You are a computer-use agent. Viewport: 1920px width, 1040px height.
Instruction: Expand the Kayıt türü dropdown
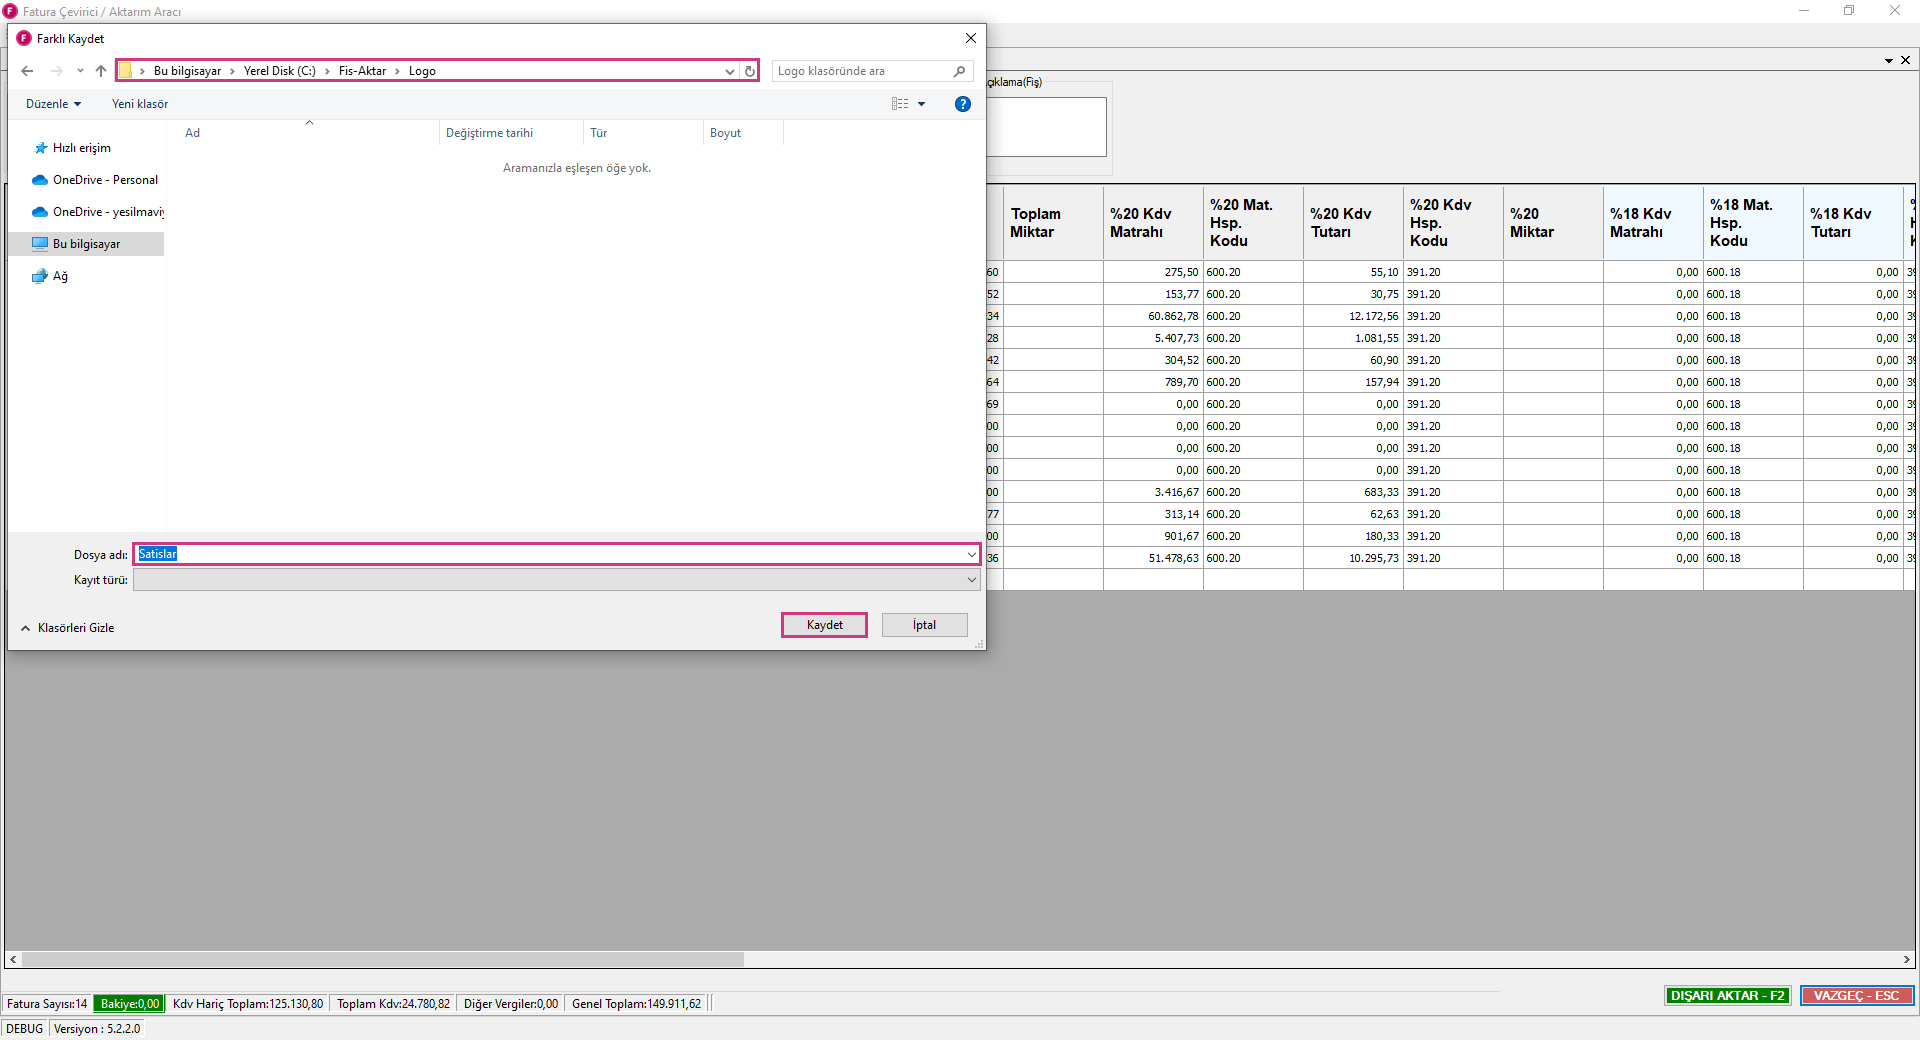[x=970, y=580]
